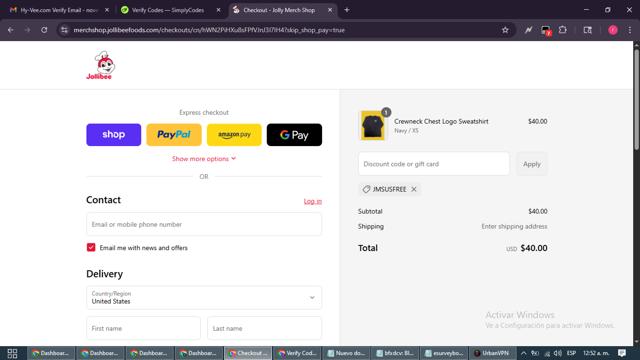This screenshot has height=360, width=640.
Task: Open the Country/Region dropdown
Action: (204, 298)
